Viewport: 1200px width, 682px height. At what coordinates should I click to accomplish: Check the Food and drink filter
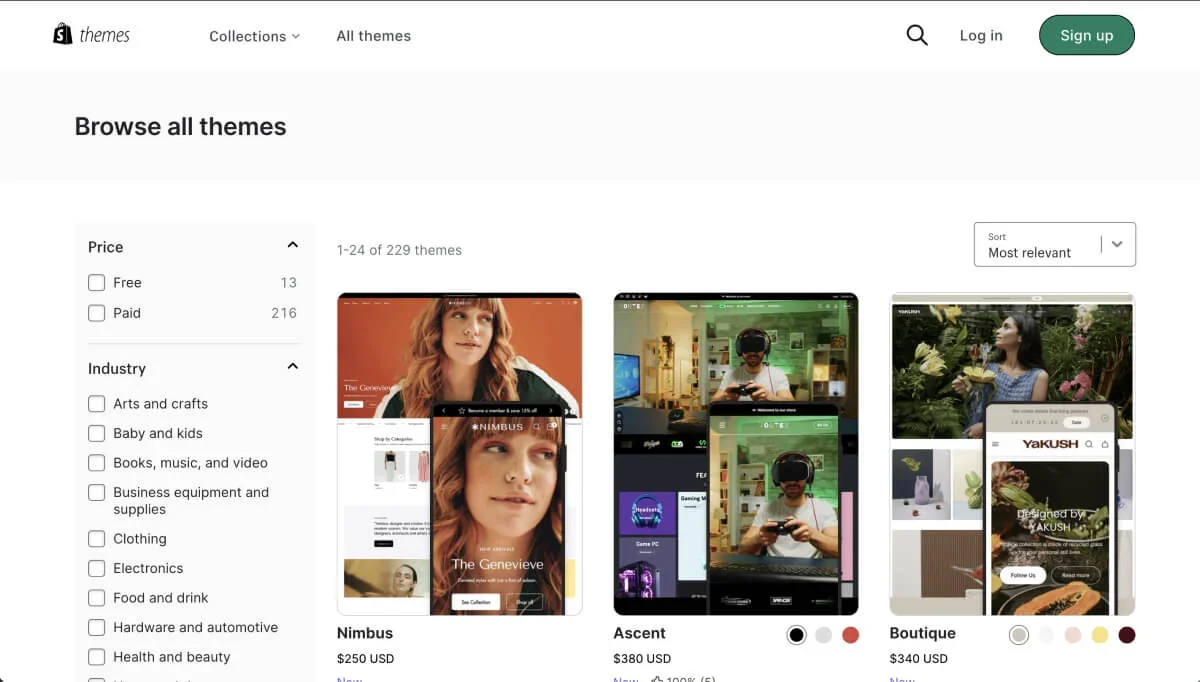pyautogui.click(x=96, y=597)
